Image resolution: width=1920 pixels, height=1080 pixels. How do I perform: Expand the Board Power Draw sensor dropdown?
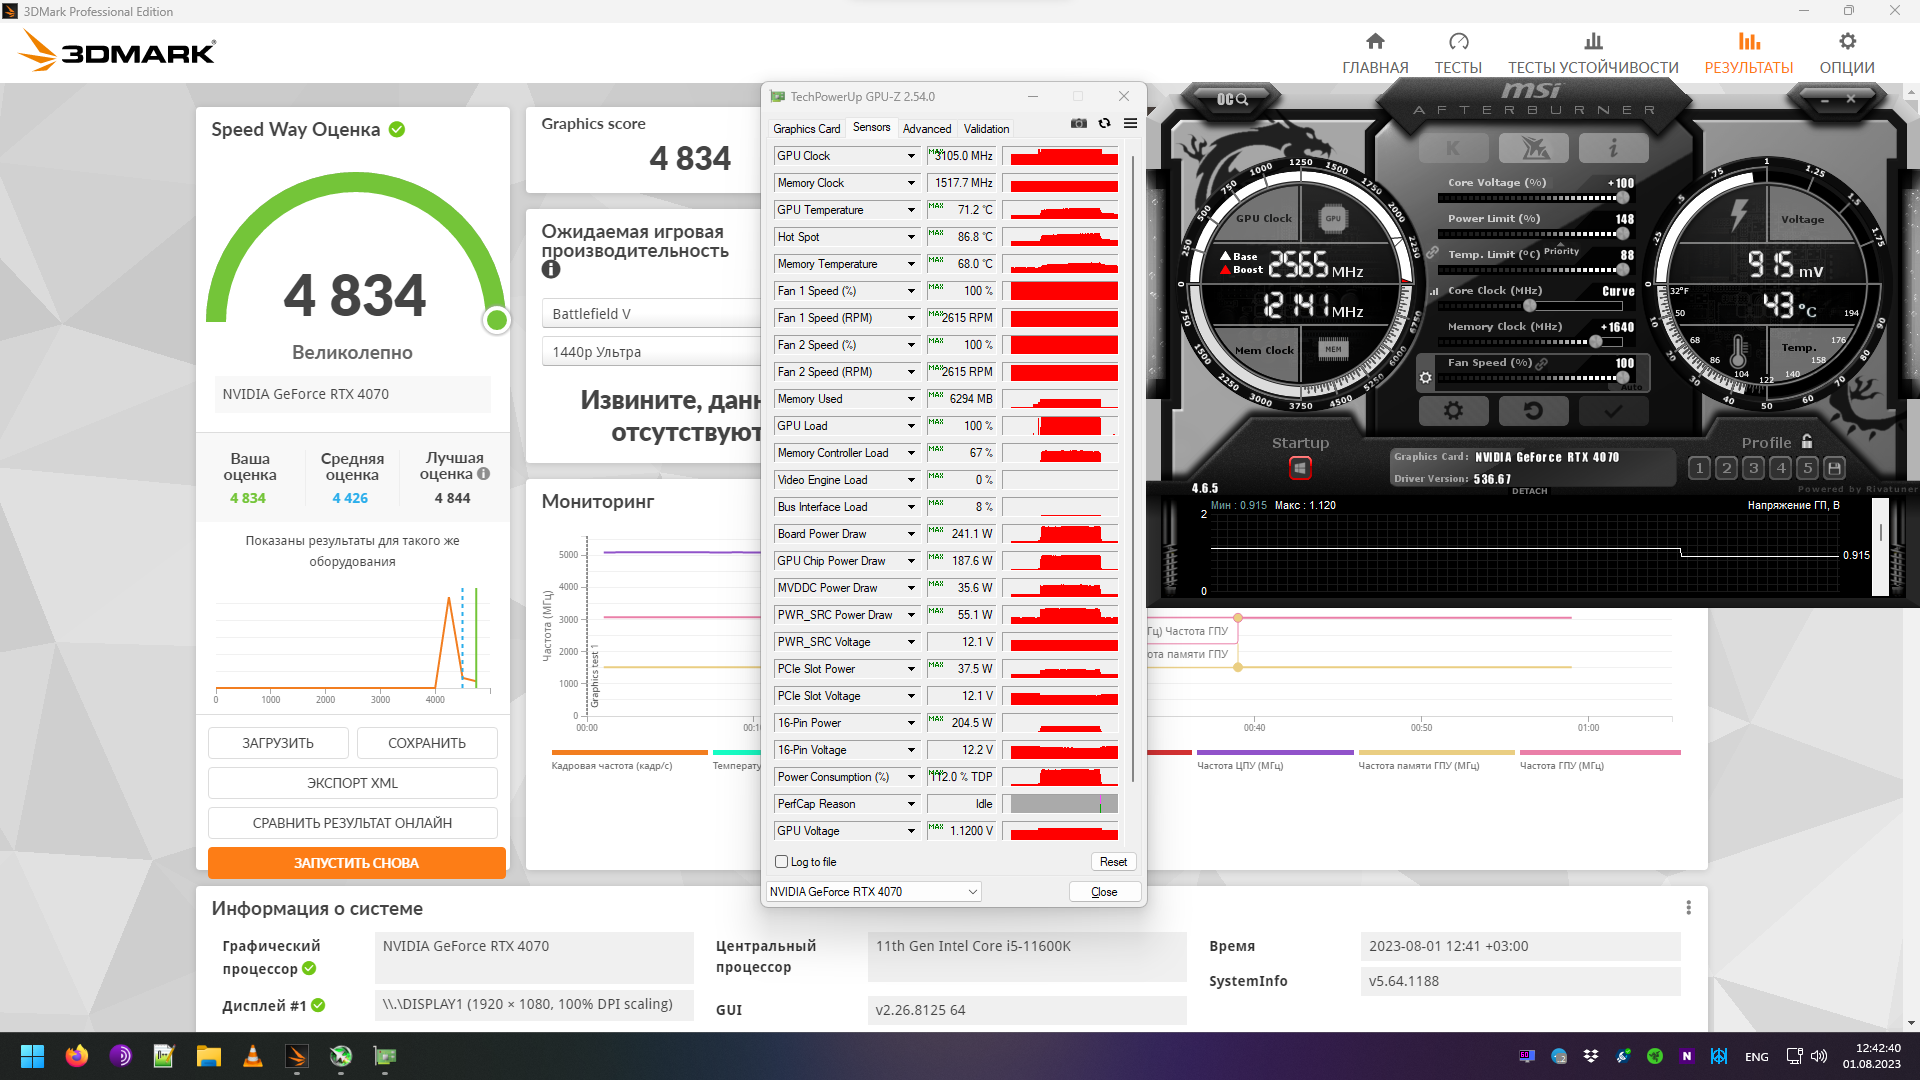coord(911,534)
